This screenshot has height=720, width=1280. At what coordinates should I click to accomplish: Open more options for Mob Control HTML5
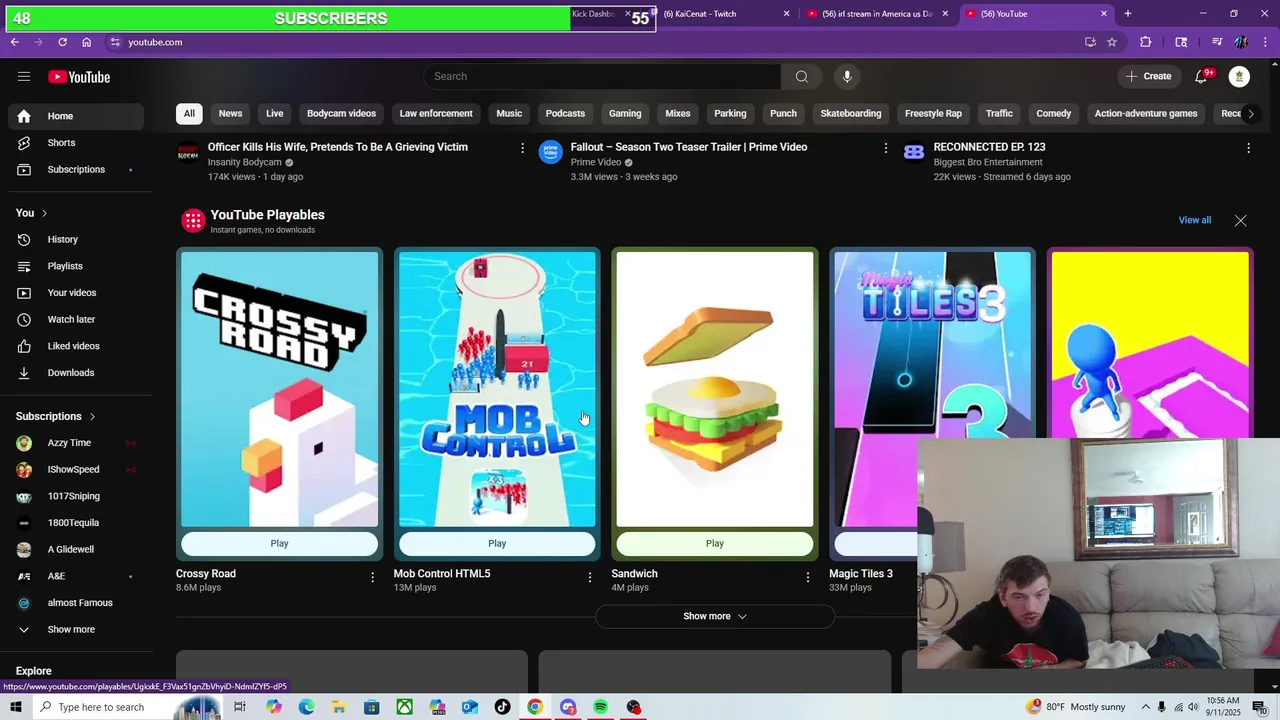point(590,577)
